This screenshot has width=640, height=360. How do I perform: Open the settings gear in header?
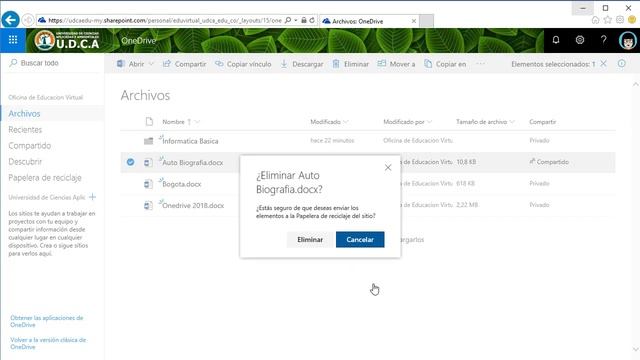point(580,40)
